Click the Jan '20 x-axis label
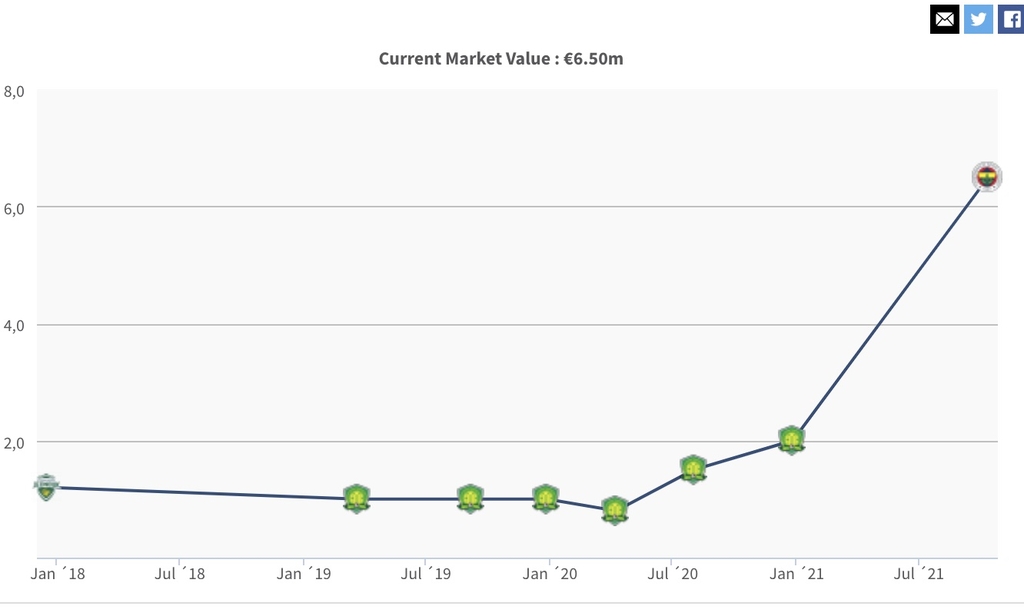 (548, 574)
